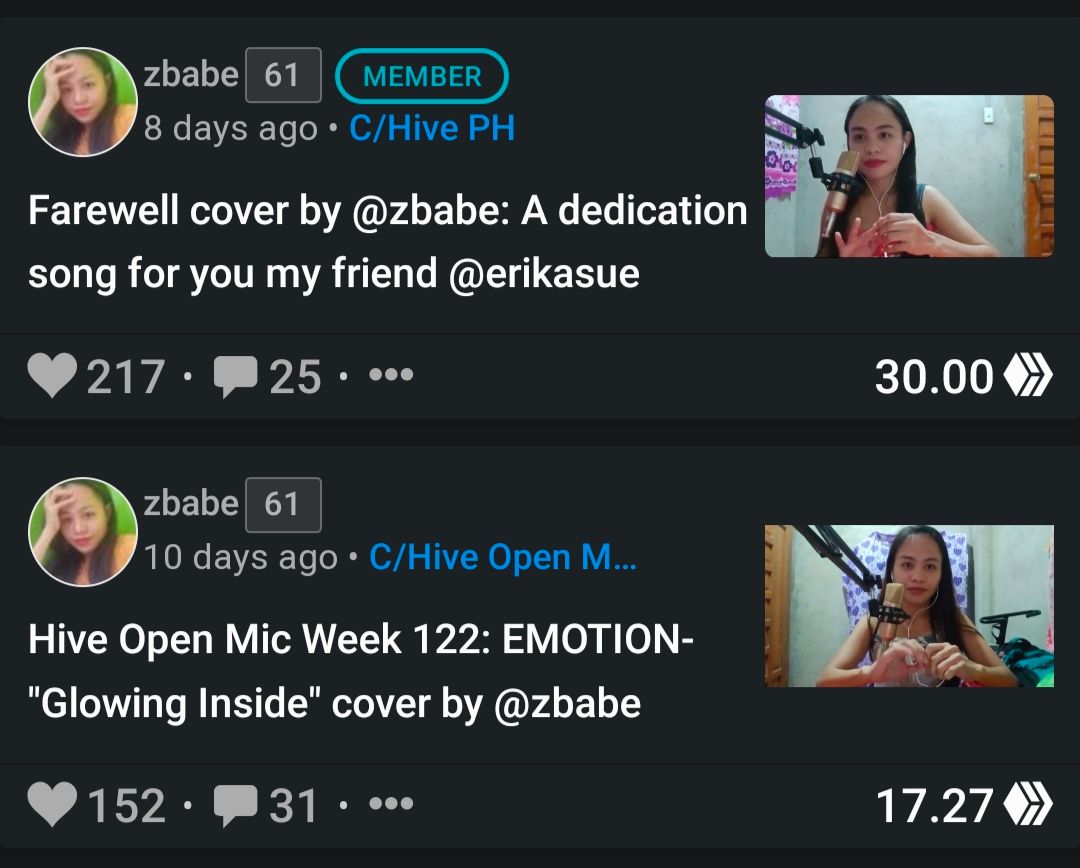Viewport: 1080px width, 868px height.
Task: Open comments on the Farewell cover post
Action: click(236, 376)
